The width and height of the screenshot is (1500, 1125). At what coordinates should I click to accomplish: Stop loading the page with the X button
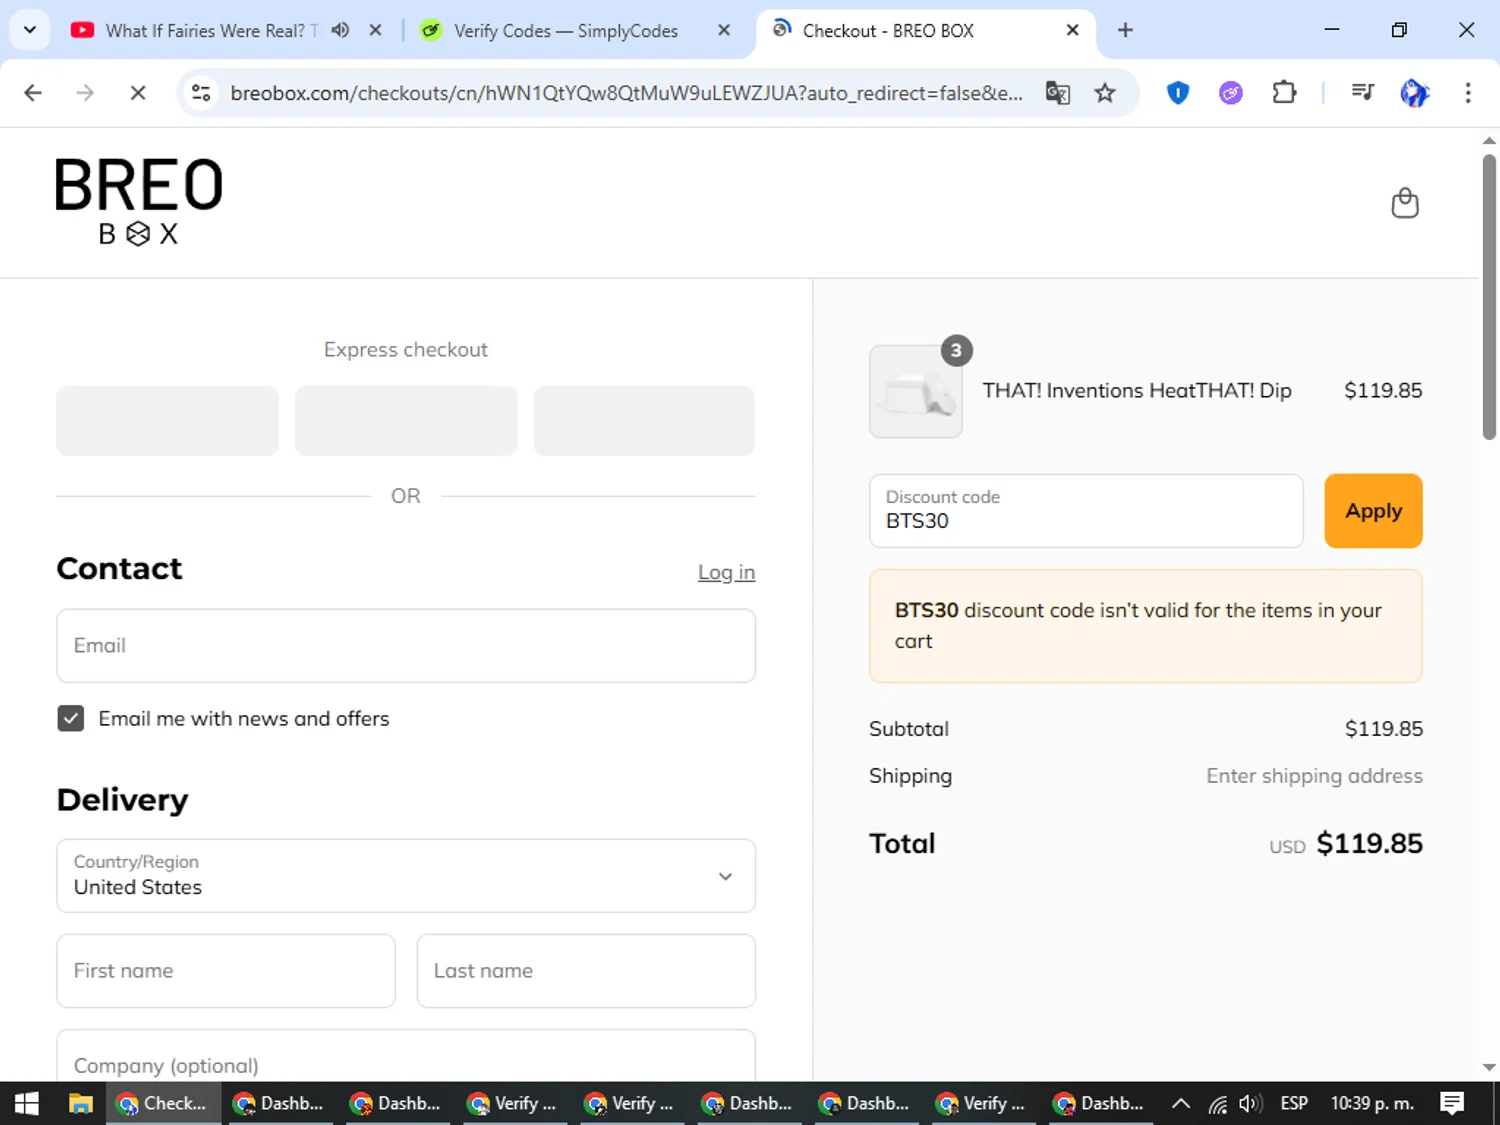pos(138,93)
